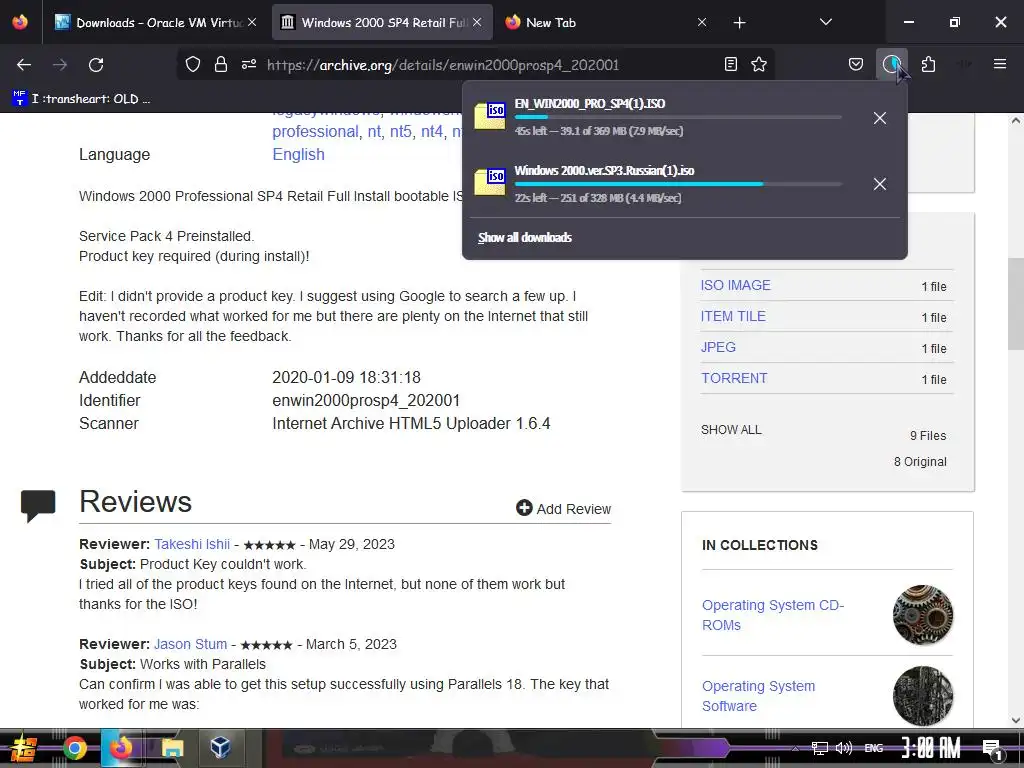This screenshot has width=1024, height=768.
Task: Open the JPEG download option
Action: pyautogui.click(x=718, y=347)
